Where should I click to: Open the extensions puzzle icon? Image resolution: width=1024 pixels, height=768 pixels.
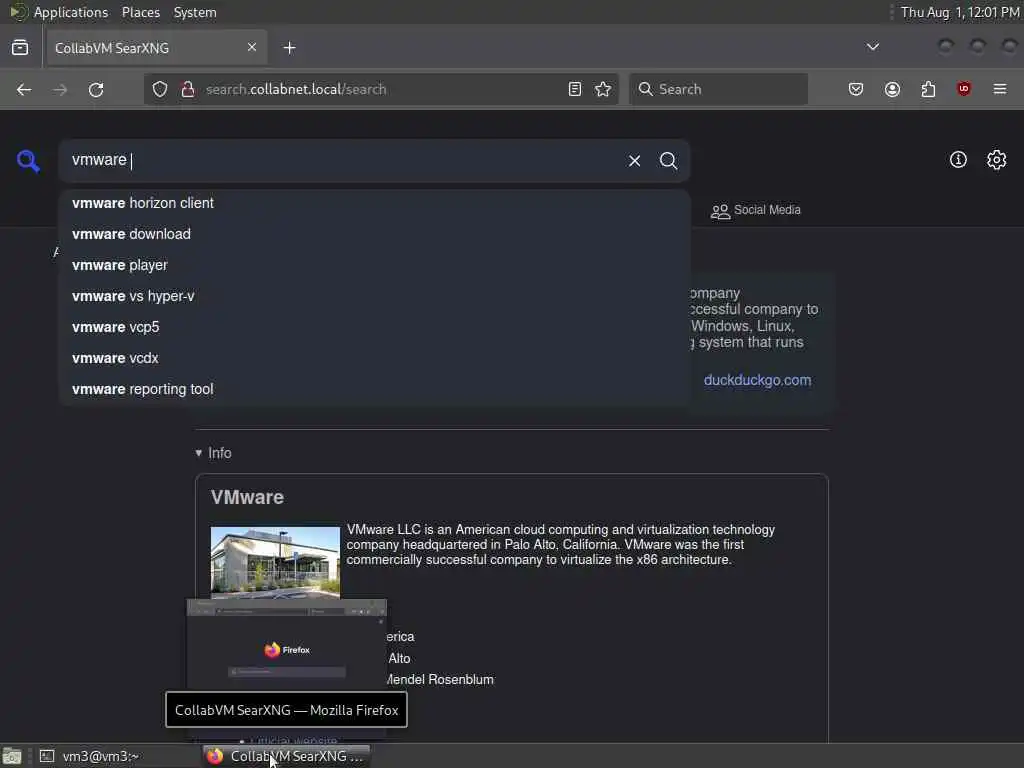click(x=929, y=89)
